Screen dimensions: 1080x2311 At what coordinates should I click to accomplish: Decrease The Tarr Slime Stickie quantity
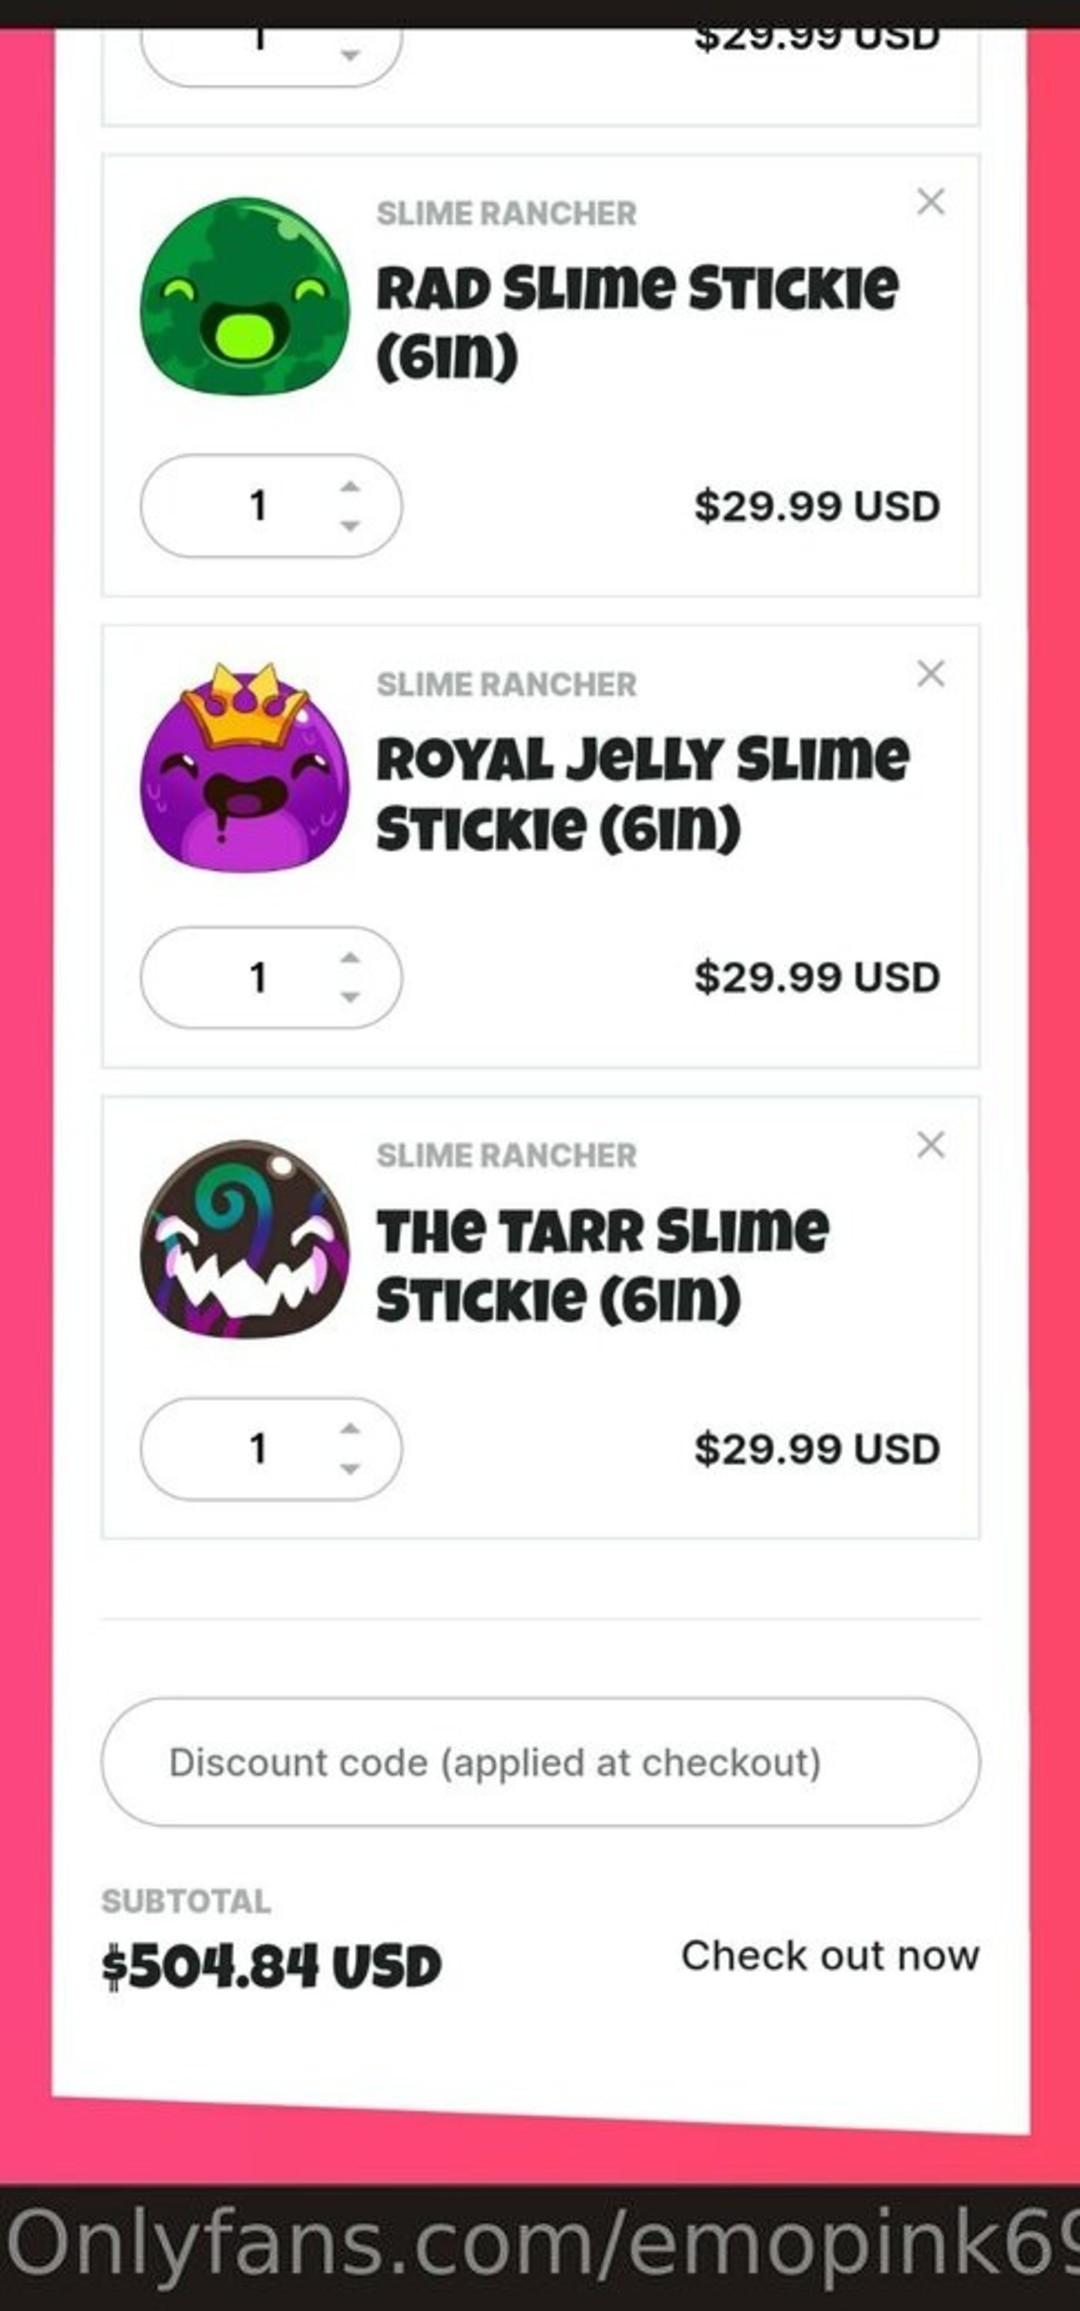tap(350, 1468)
